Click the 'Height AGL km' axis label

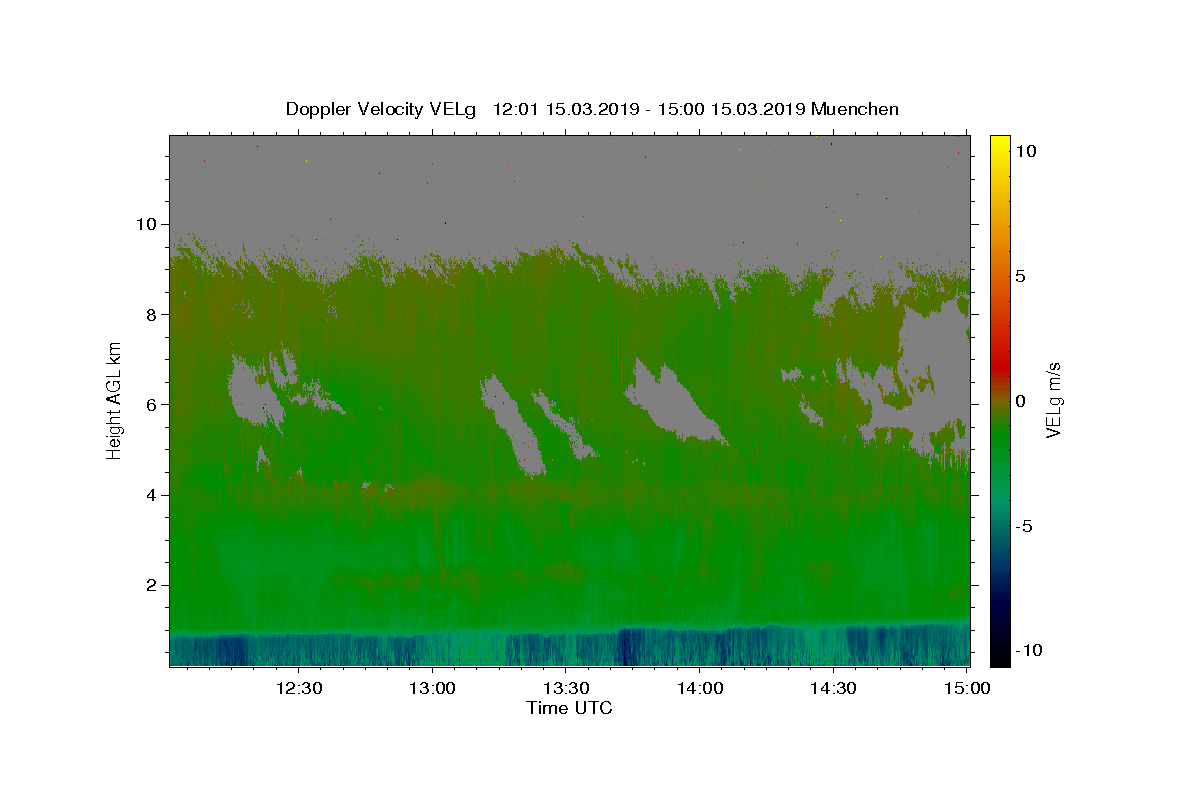tap(114, 399)
